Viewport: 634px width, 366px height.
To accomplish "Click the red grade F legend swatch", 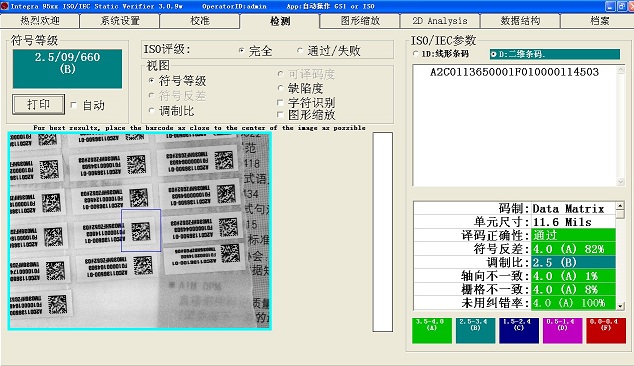I will pos(606,330).
